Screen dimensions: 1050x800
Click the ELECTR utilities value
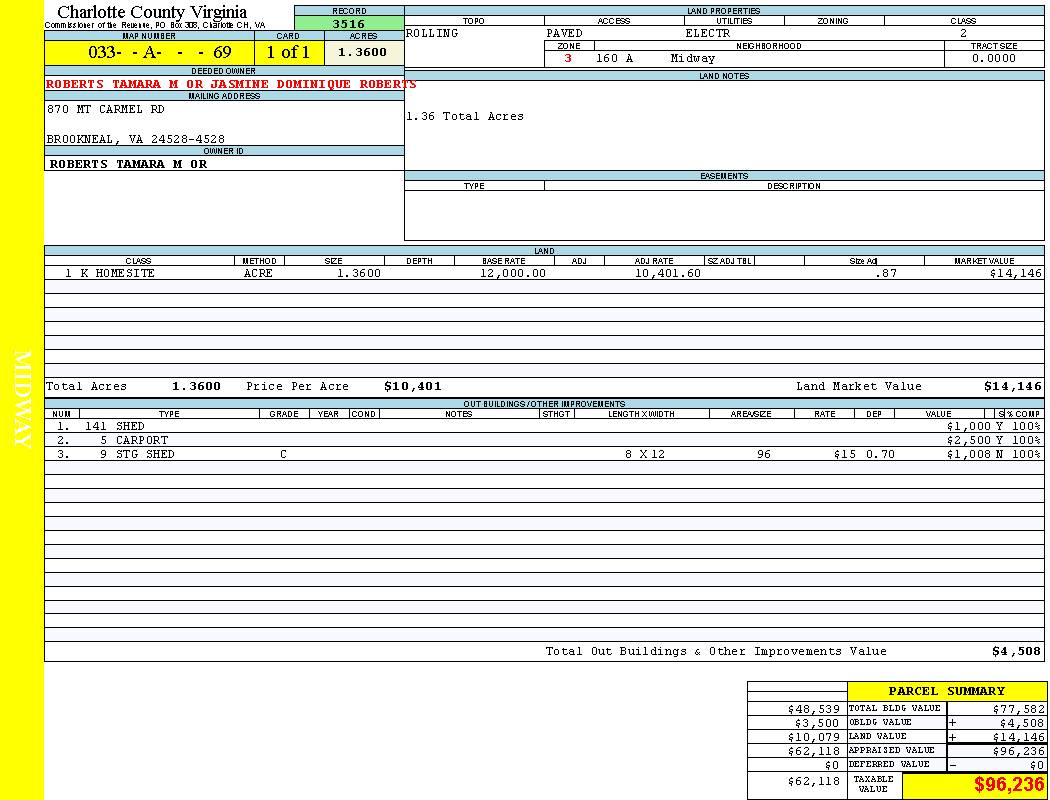pos(708,33)
